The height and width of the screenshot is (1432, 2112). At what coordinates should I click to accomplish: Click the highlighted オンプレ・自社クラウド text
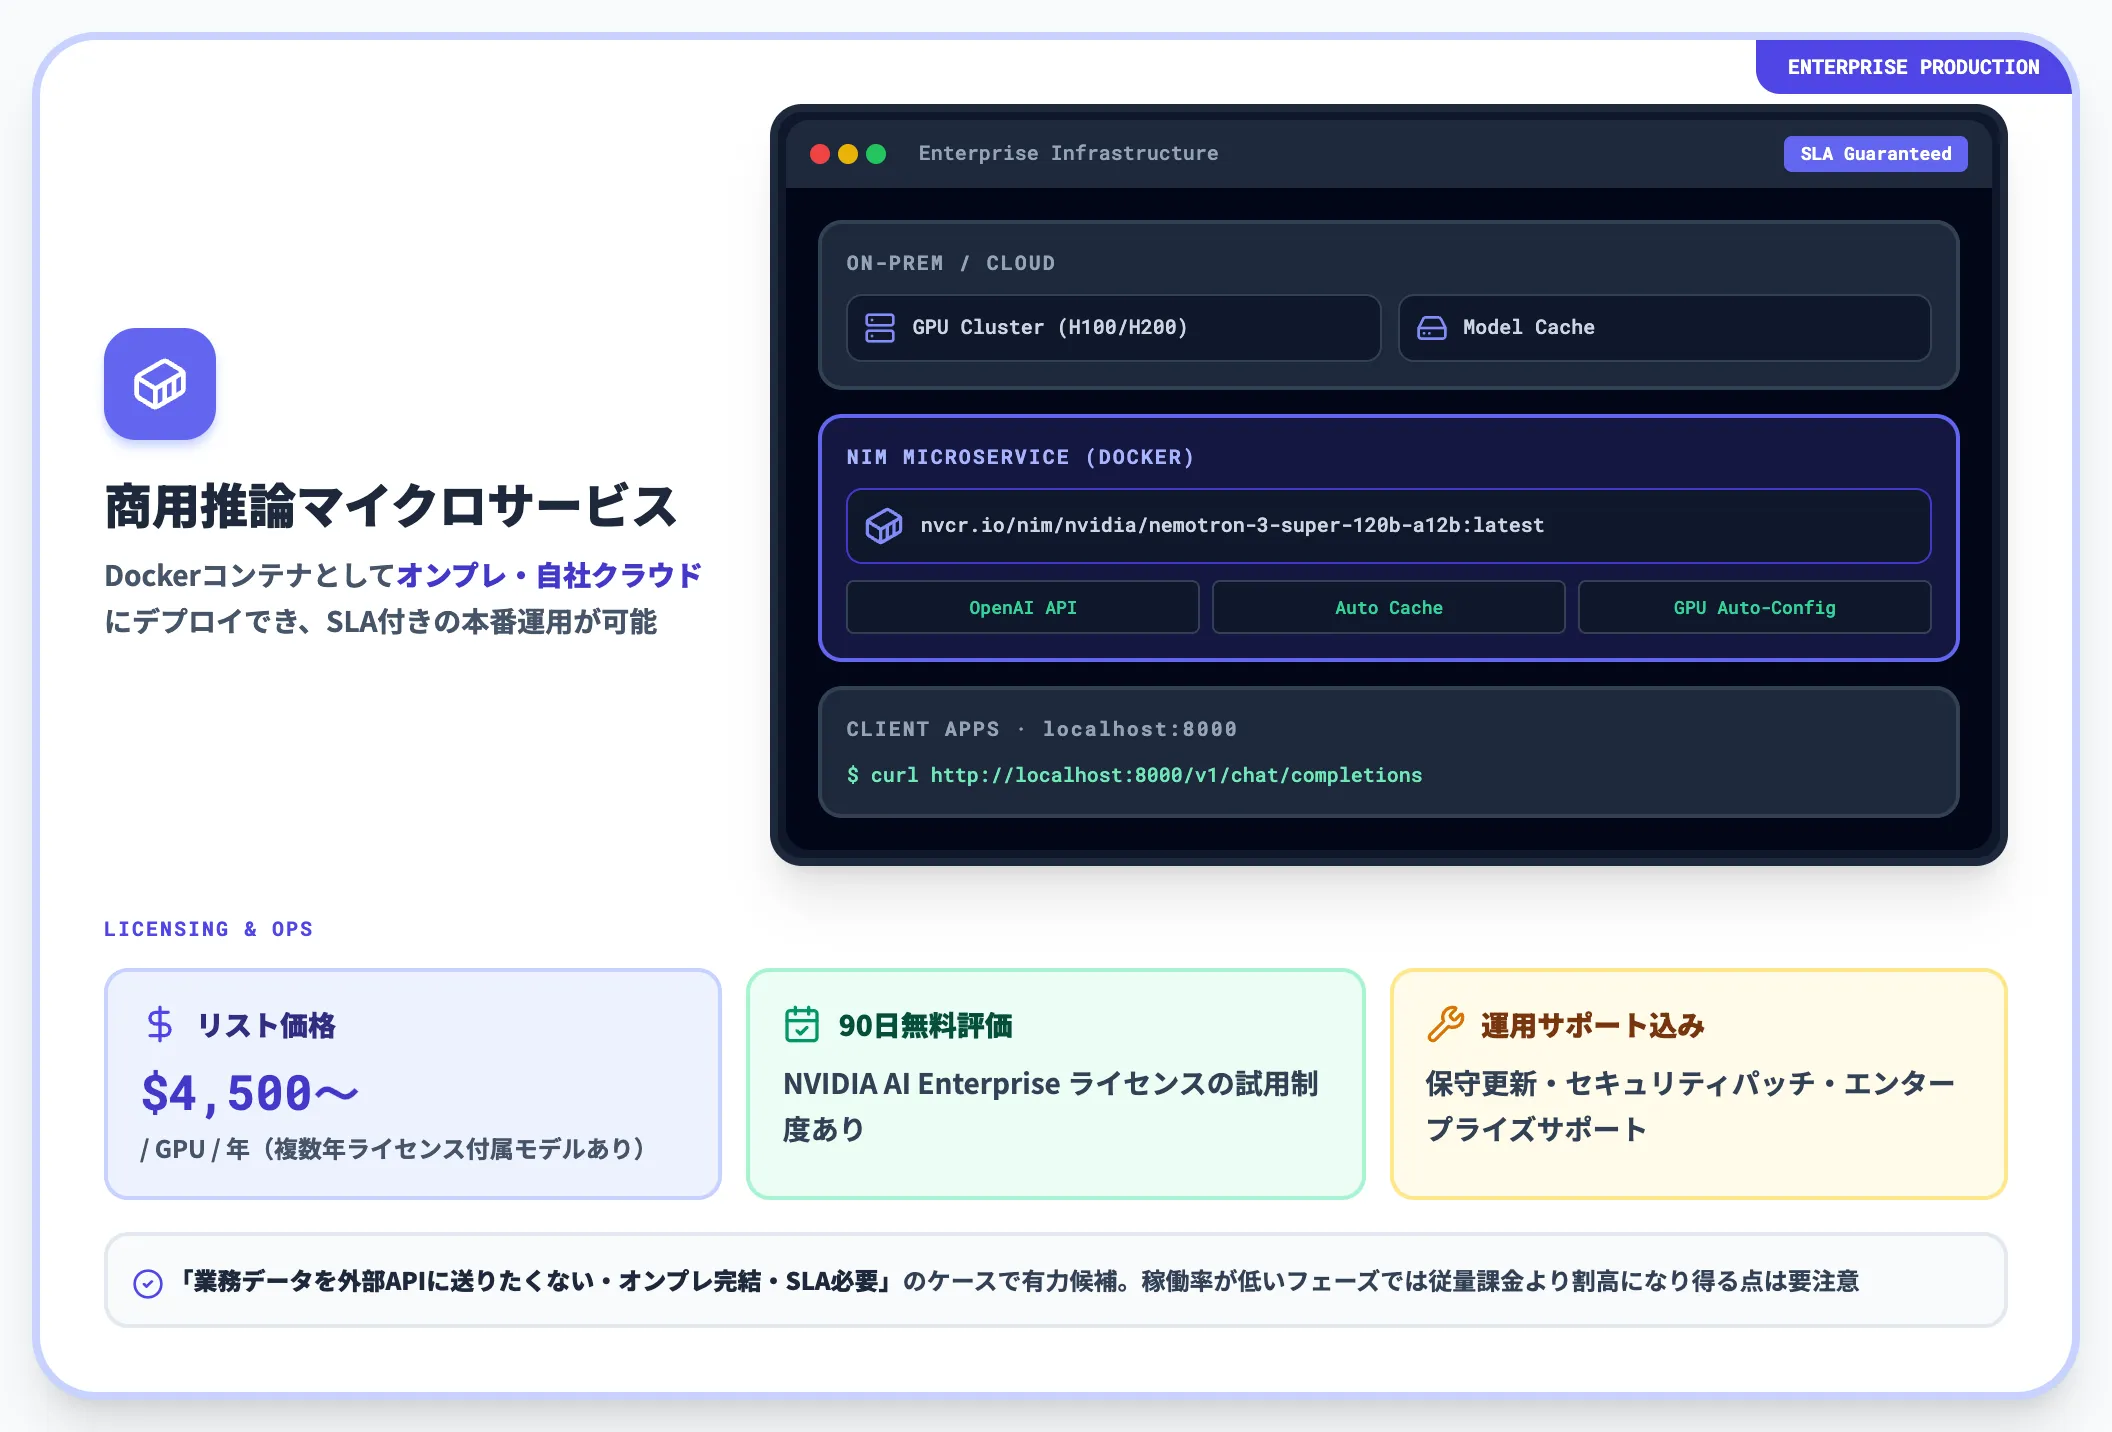point(549,576)
